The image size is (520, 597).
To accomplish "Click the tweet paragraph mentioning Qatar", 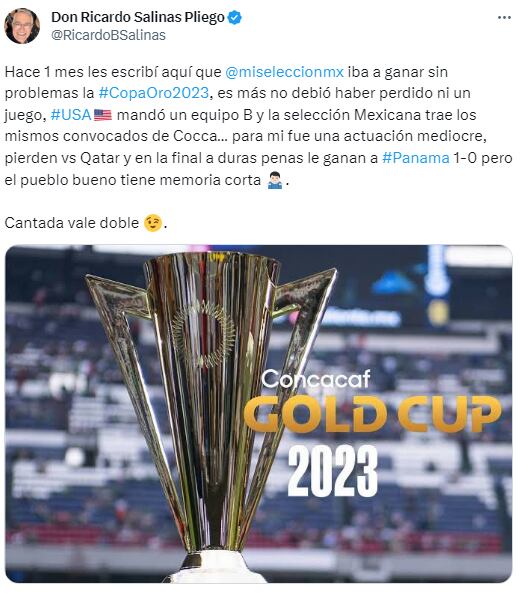I will (258, 126).
